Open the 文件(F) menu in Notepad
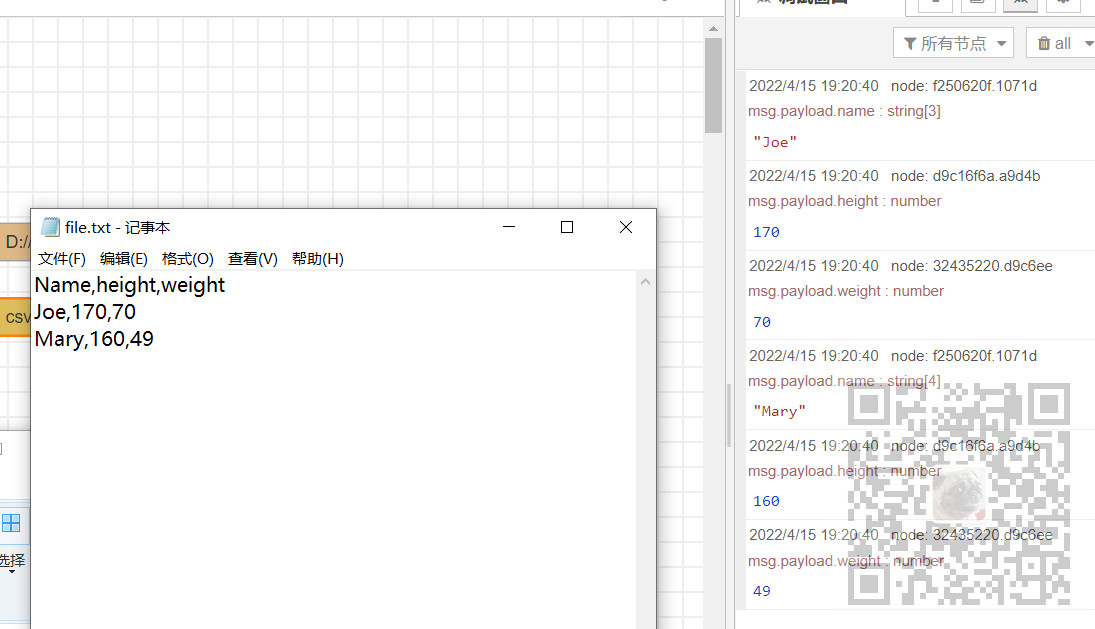1095x629 pixels. (x=61, y=259)
